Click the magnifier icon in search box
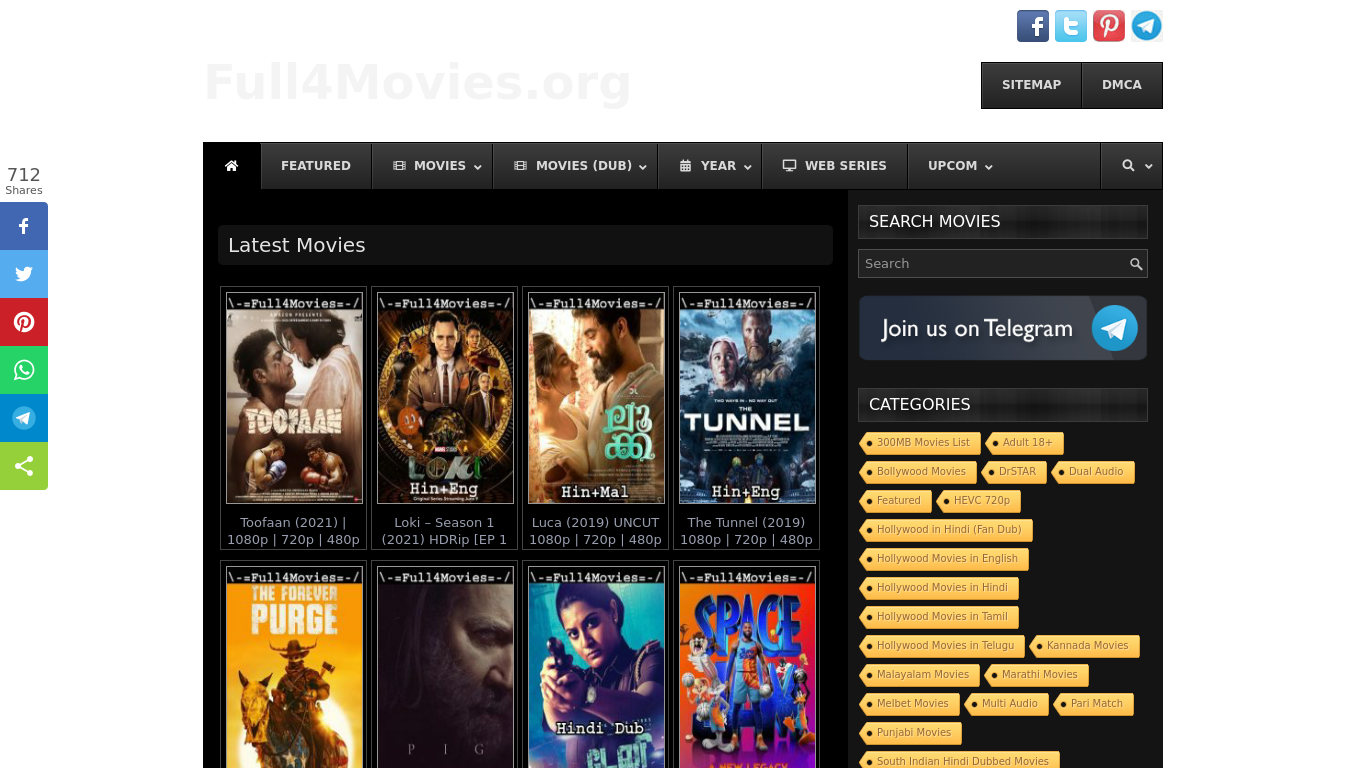This screenshot has width=1366, height=768. click(x=1136, y=264)
